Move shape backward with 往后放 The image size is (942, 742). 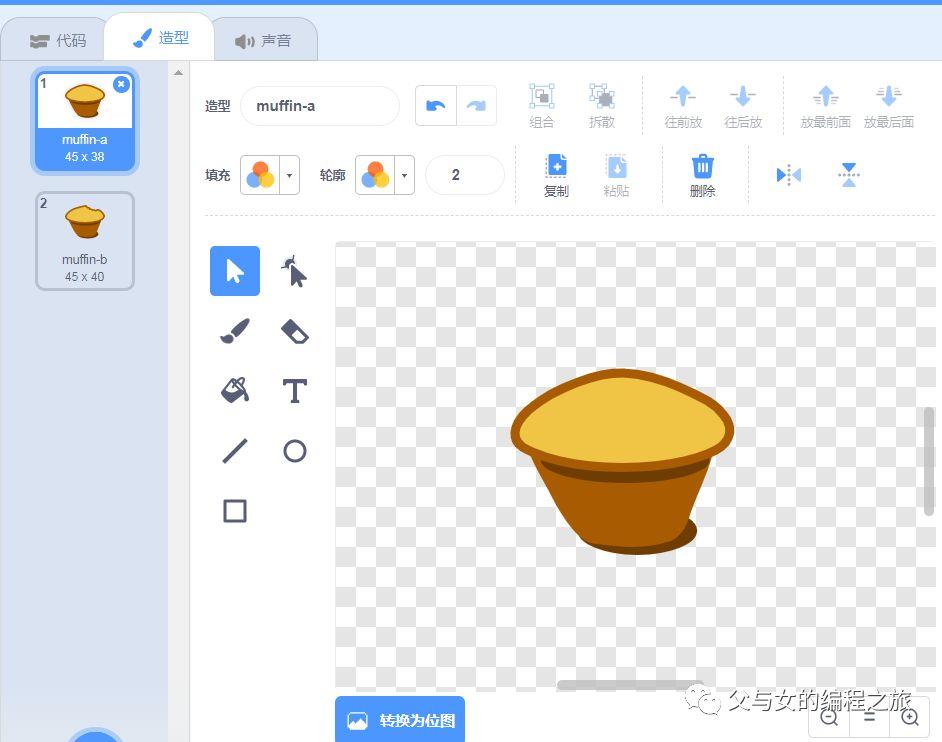[x=743, y=106]
